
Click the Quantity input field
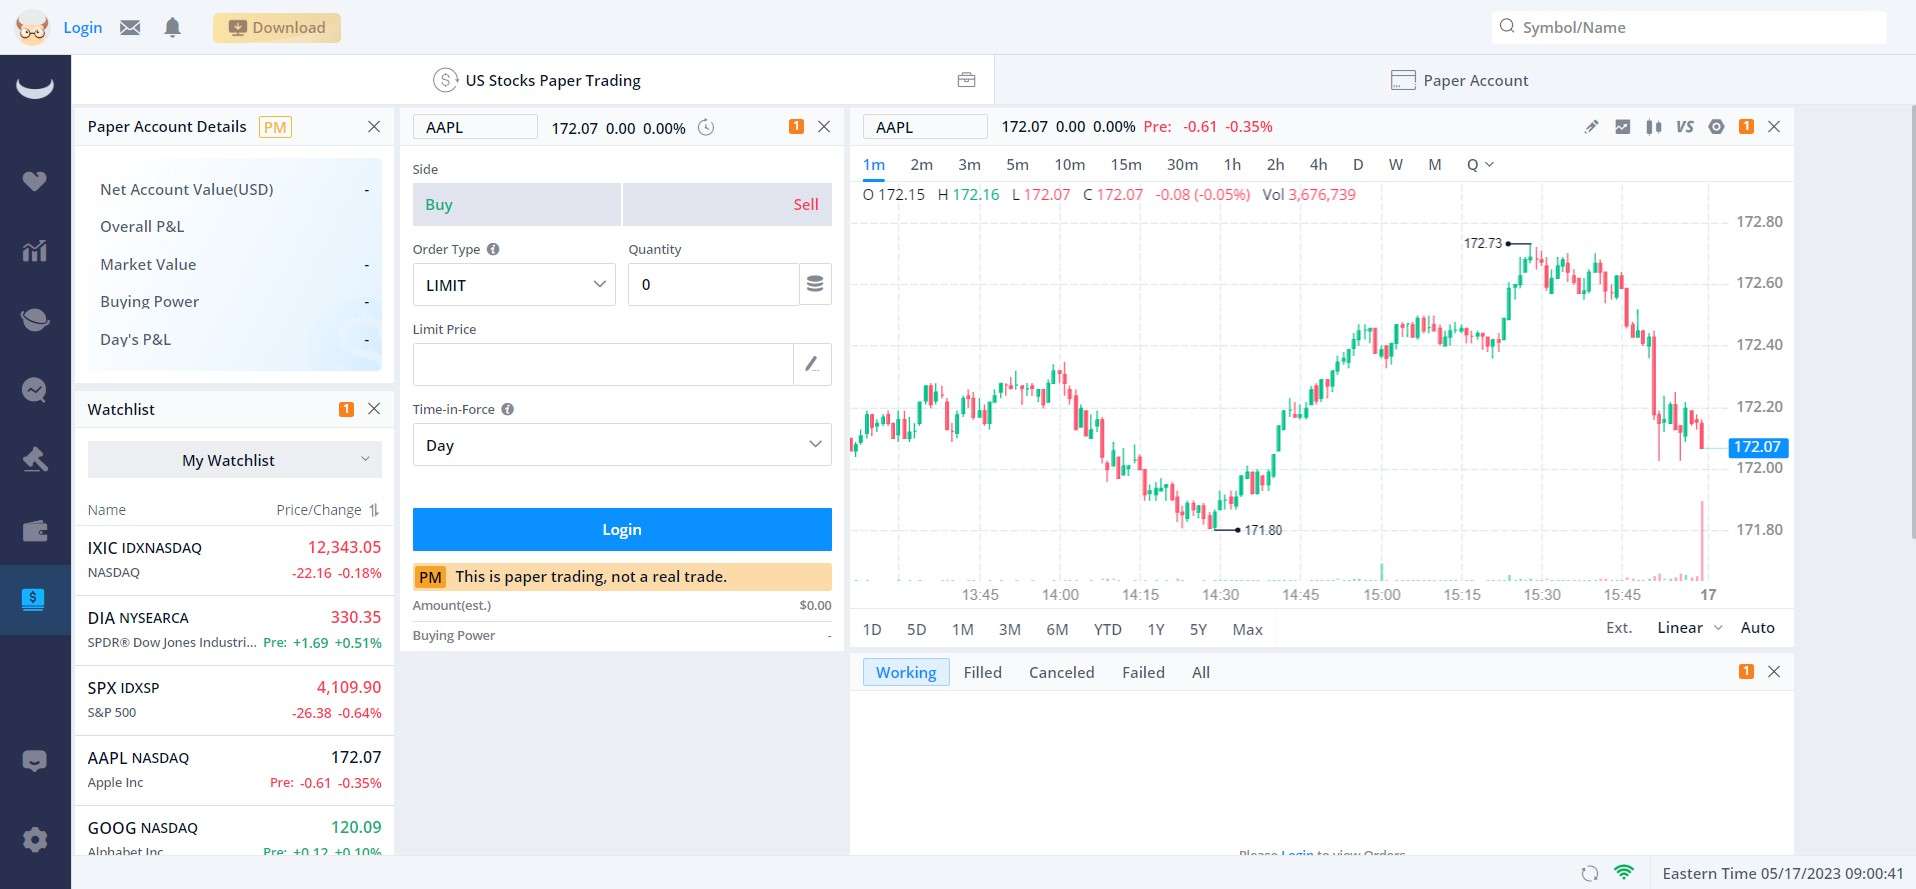[x=713, y=285]
